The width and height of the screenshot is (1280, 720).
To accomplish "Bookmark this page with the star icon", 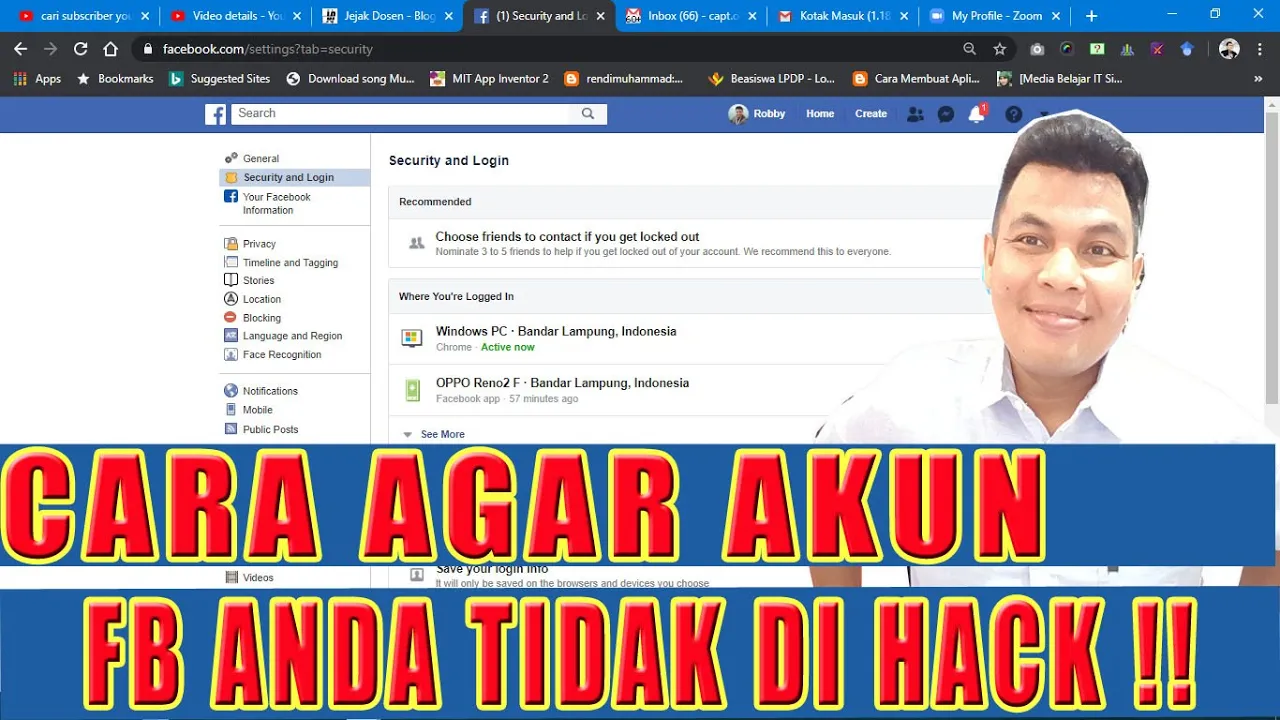I will pos(999,49).
